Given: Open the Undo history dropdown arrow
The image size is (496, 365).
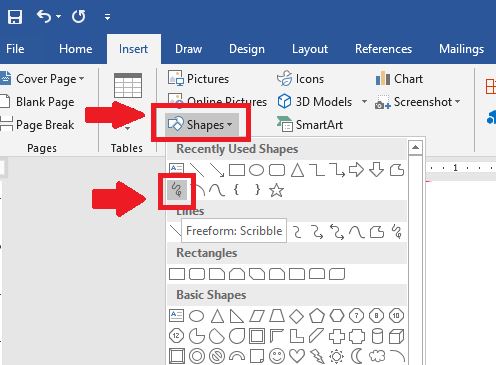Looking at the screenshot, I should pos(59,16).
